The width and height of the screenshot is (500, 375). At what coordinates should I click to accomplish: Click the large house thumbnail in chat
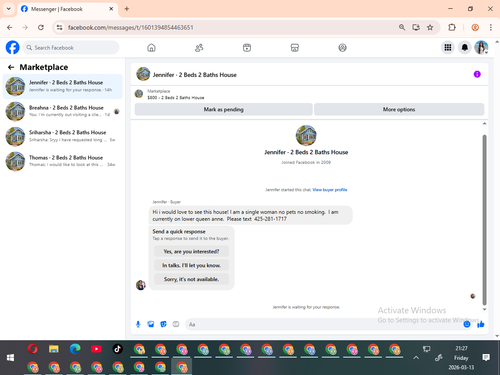click(x=306, y=135)
